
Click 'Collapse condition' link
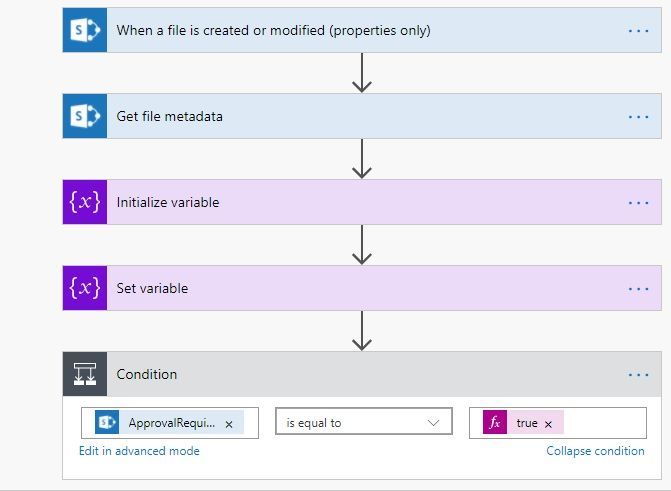coord(595,451)
